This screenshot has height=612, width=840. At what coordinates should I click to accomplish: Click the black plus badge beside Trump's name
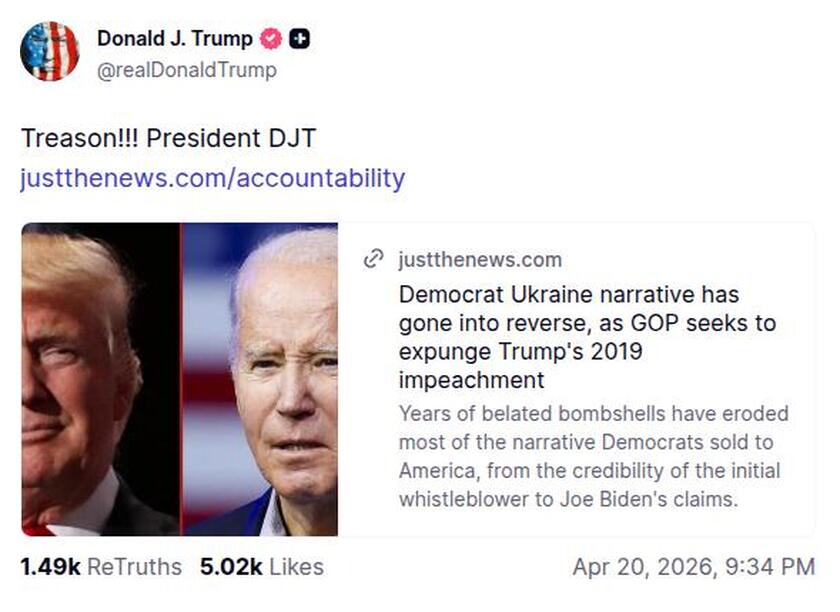295,38
